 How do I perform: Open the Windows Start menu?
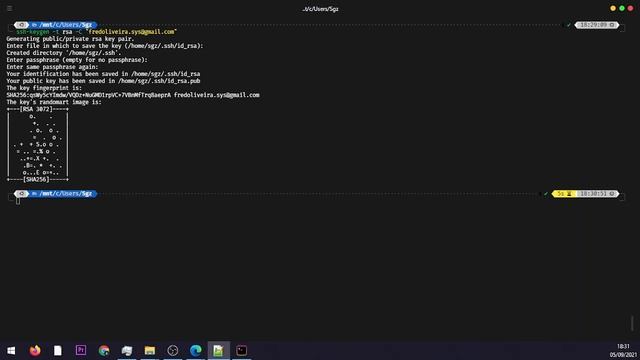pyautogui.click(x=11, y=350)
